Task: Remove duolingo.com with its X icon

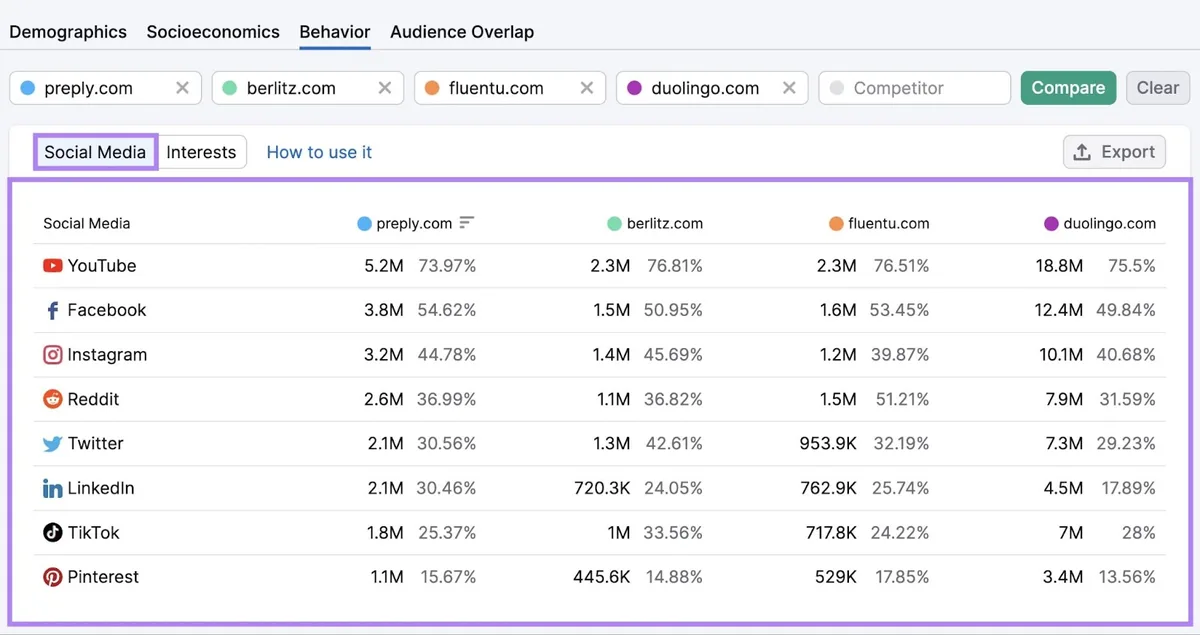Action: (x=789, y=88)
